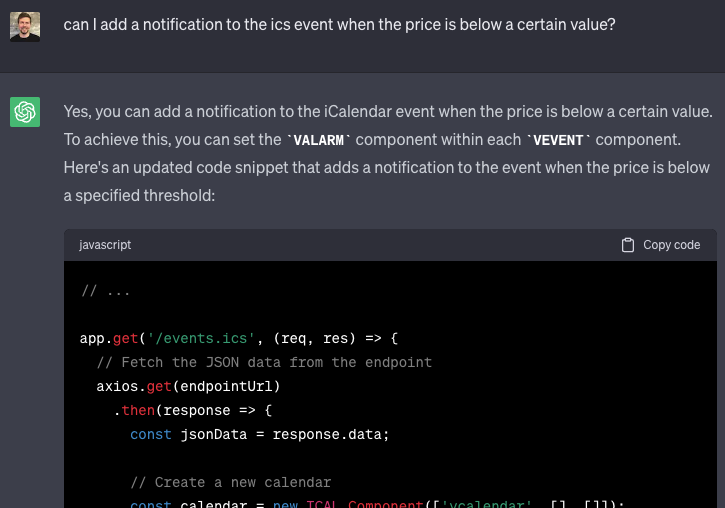Click the VALARM inline code term
Image resolution: width=725 pixels, height=508 pixels.
pos(323,140)
